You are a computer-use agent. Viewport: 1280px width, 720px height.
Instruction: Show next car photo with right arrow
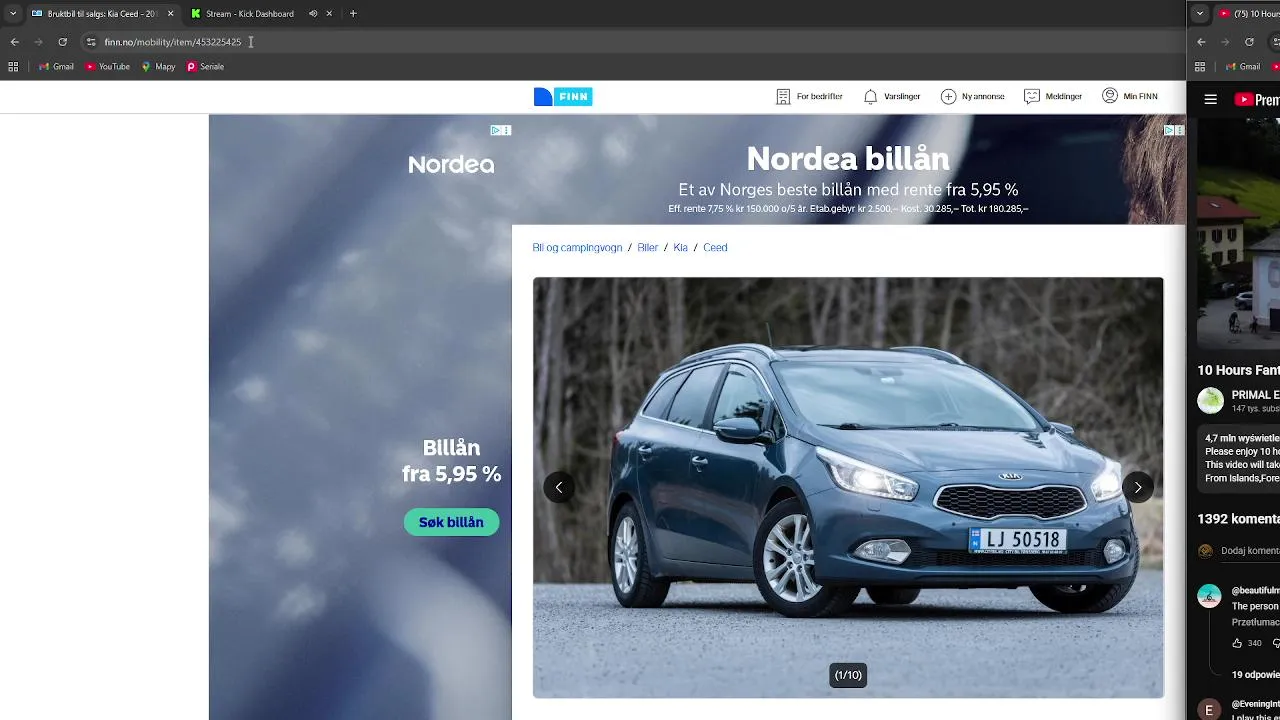pos(1137,487)
